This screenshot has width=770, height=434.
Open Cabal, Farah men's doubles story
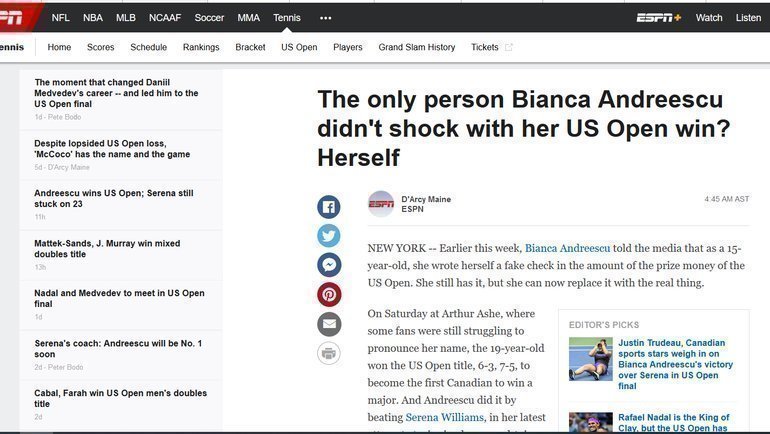click(120, 399)
